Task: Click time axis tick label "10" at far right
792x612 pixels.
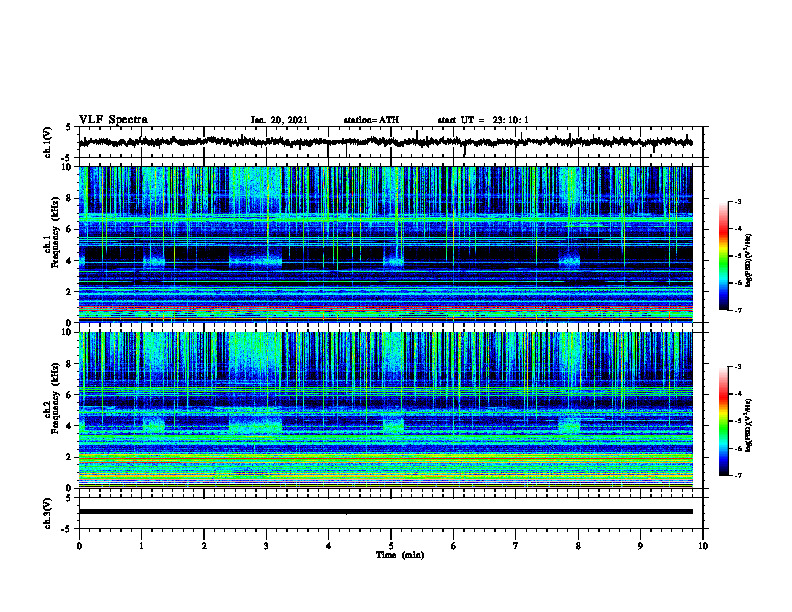Action: point(703,546)
